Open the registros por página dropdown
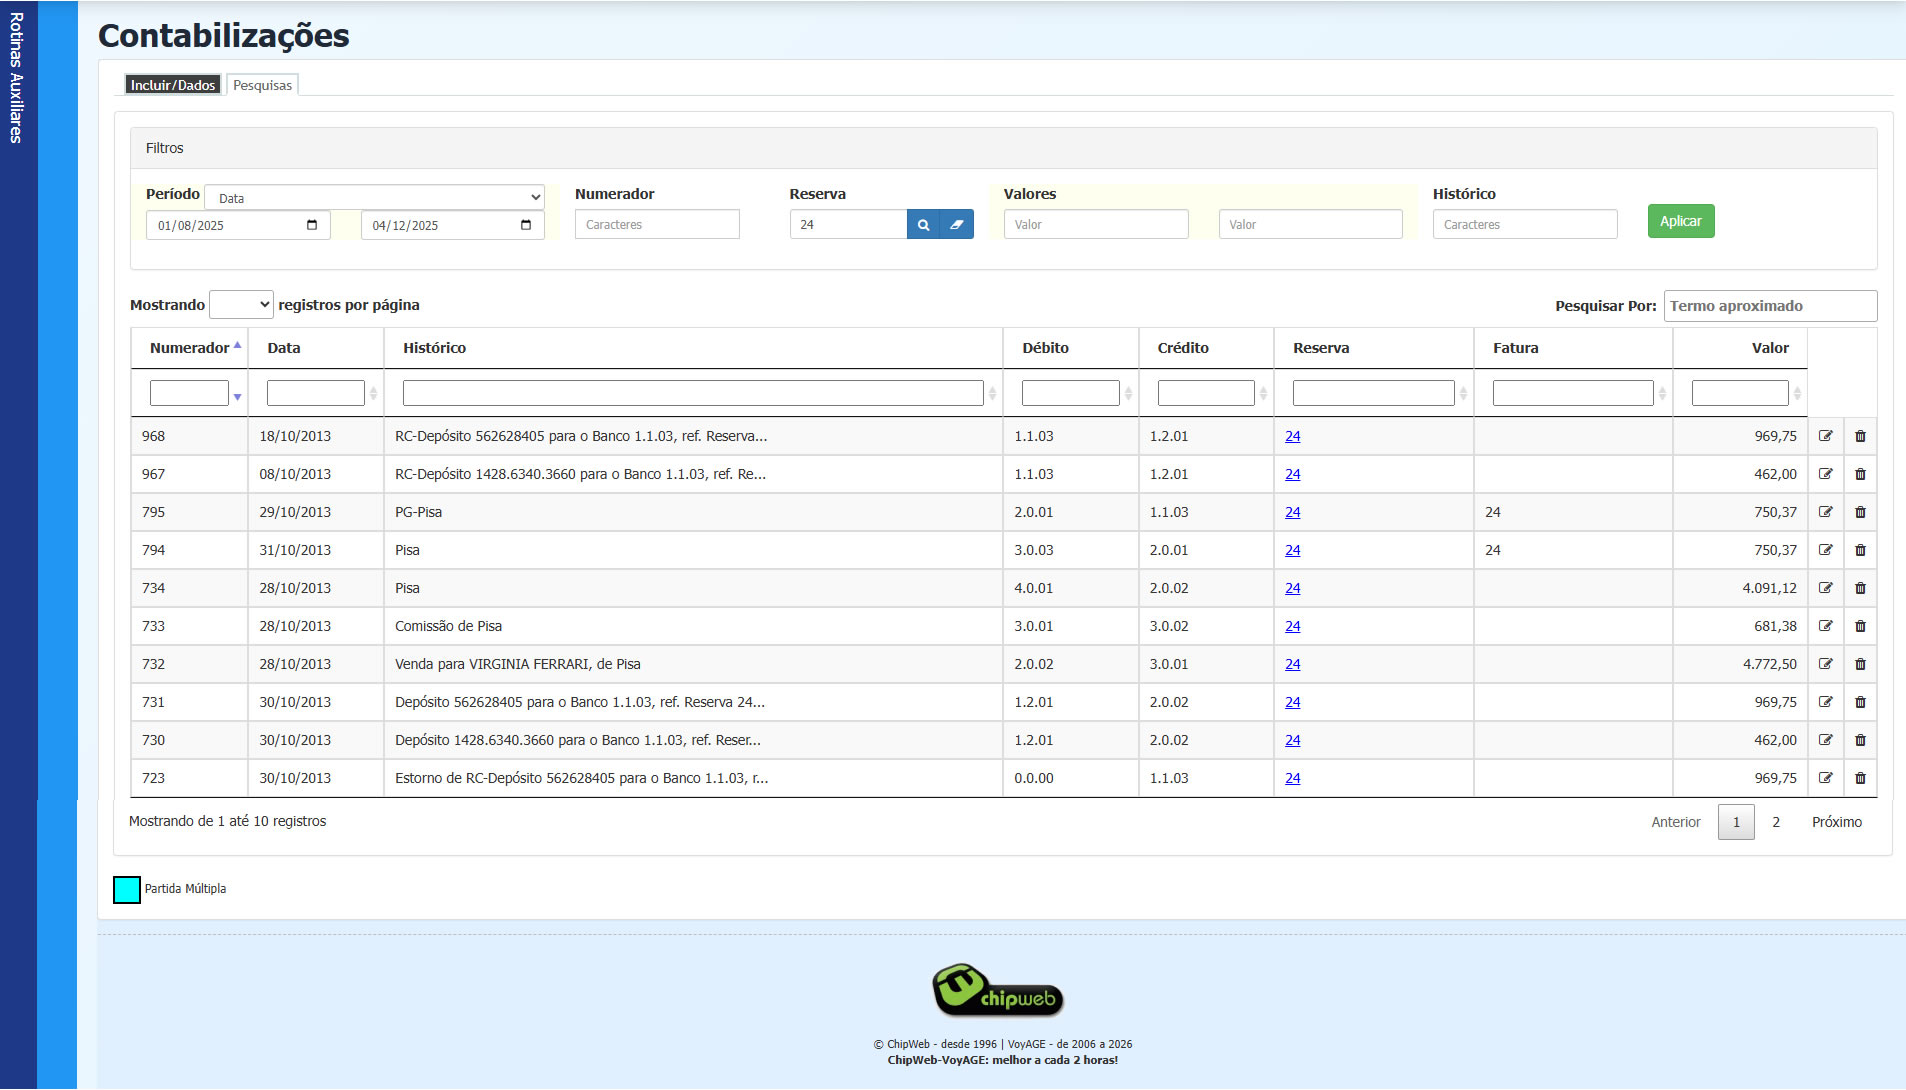The image size is (1906, 1090). coord(241,305)
